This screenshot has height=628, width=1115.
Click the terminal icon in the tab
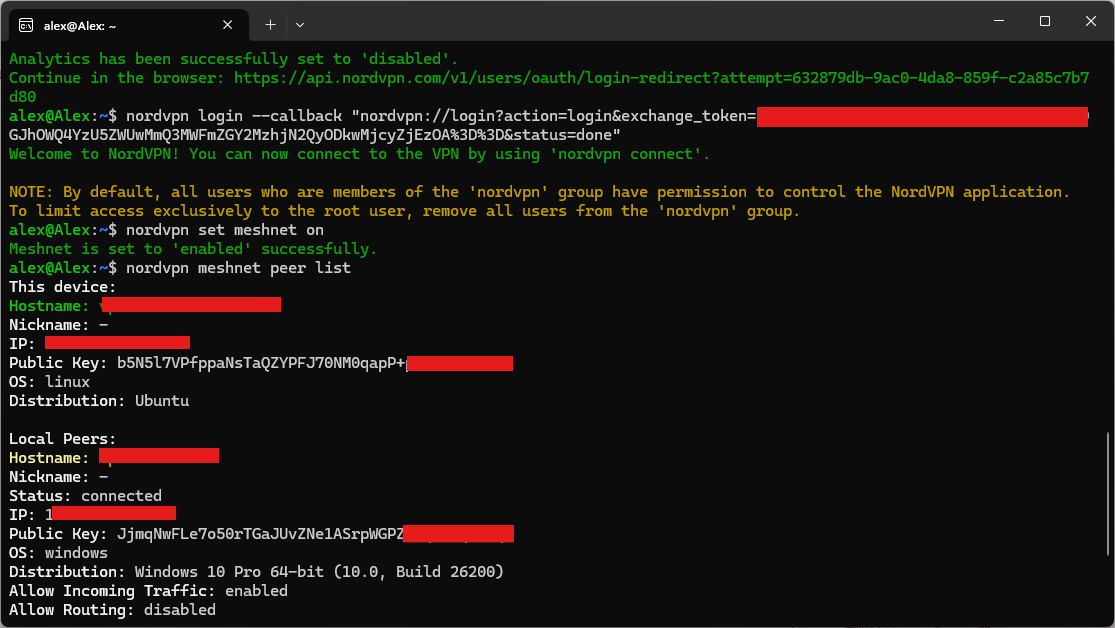click(26, 24)
